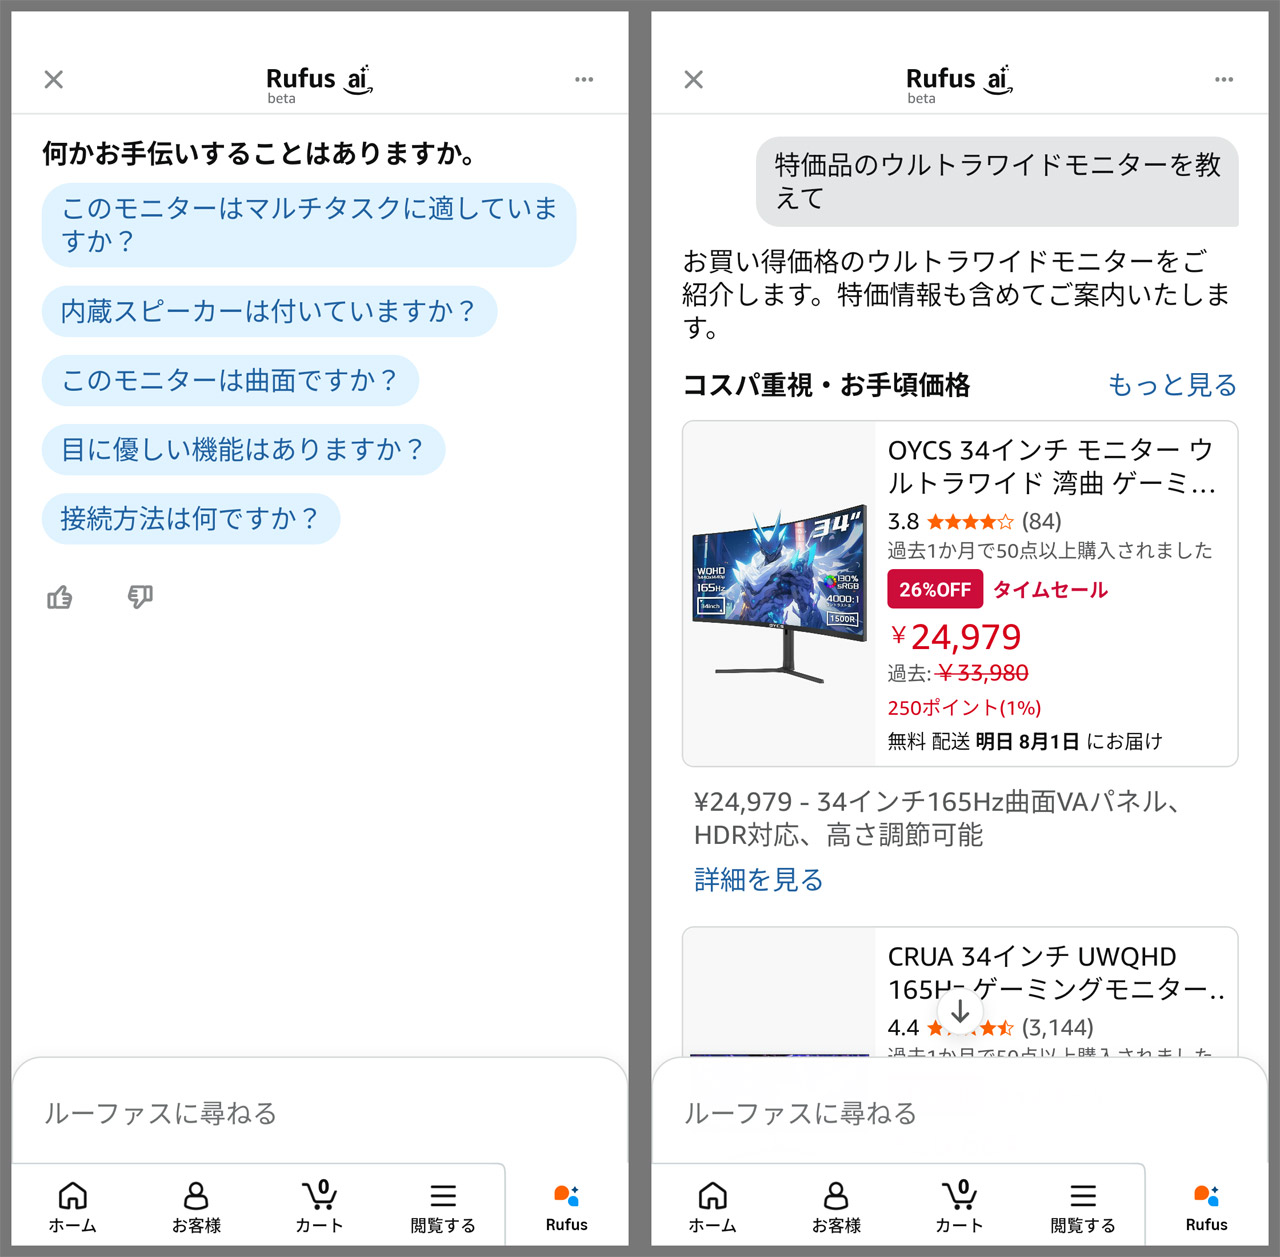
Task: Open もっと見る link
Action: pyautogui.click(x=1172, y=385)
